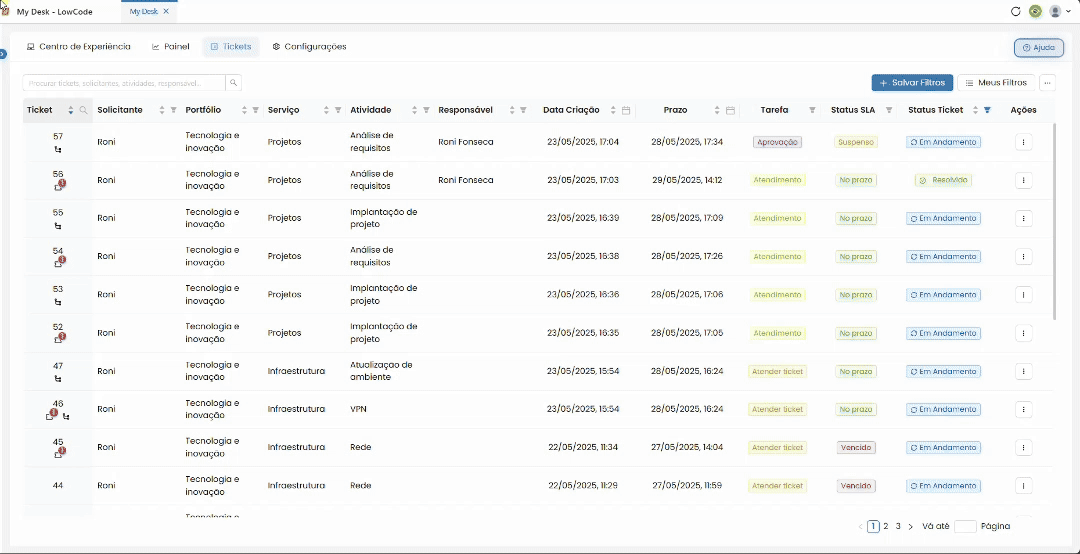The width and height of the screenshot is (1080, 554).
Task: Open actions menu for ticket 54
Action: point(1024,256)
